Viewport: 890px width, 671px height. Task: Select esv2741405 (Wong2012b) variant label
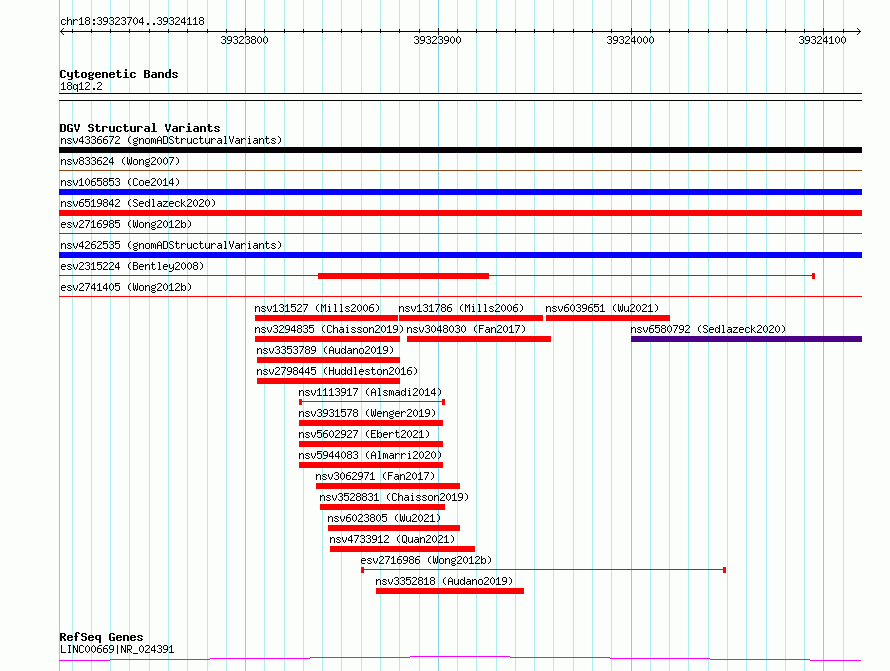click(x=126, y=287)
